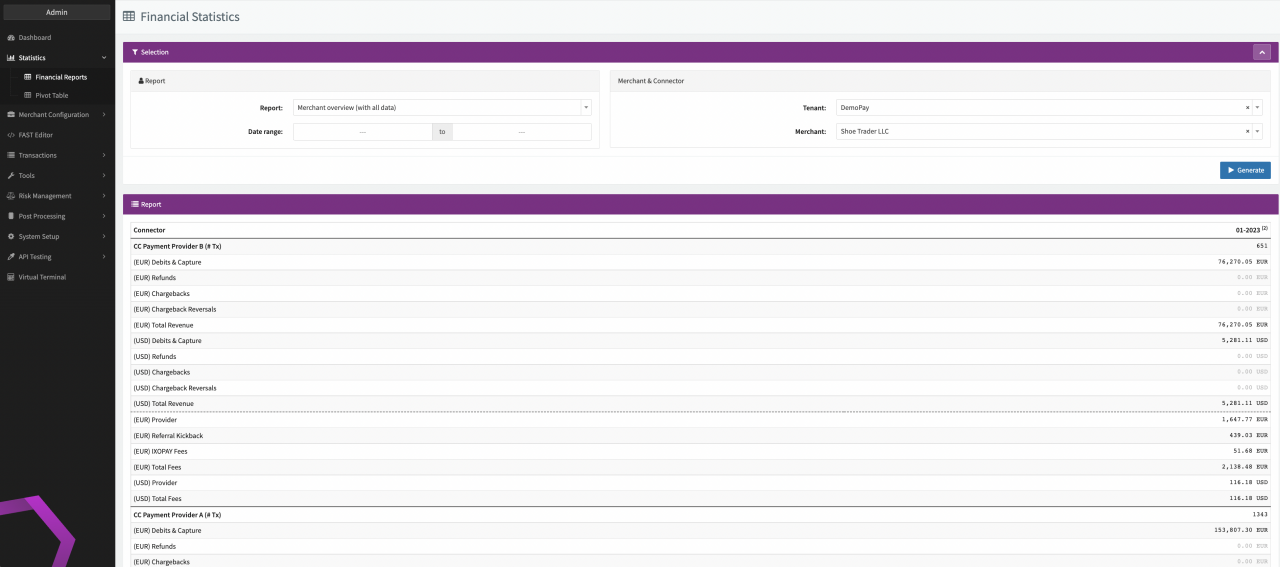Click the Risk Management icon

click(x=10, y=196)
